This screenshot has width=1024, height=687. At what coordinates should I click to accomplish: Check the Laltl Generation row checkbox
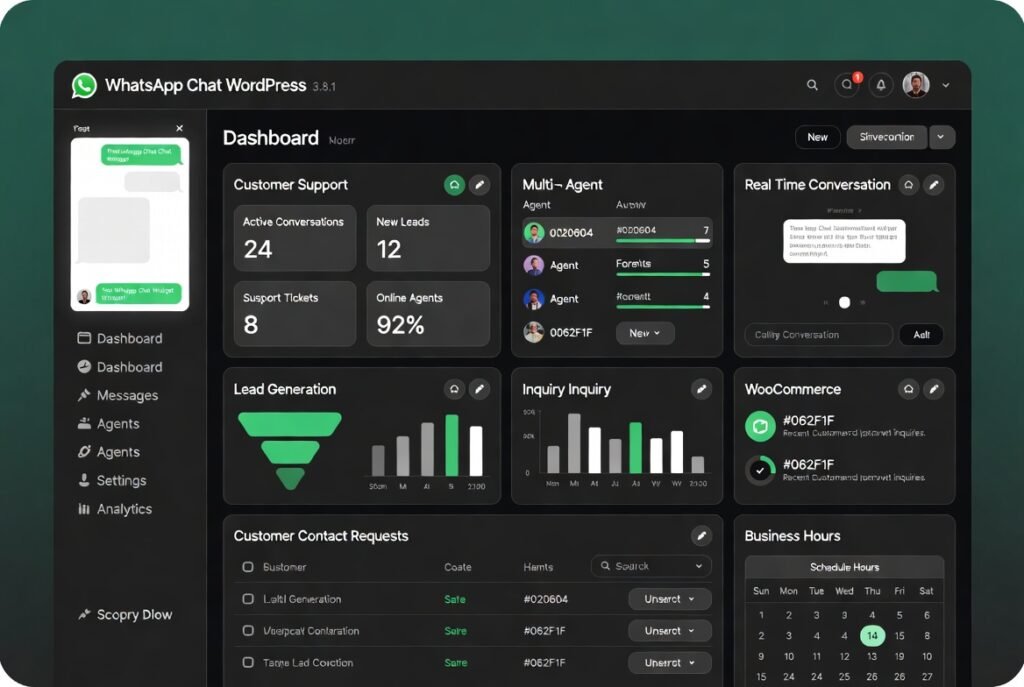(248, 598)
